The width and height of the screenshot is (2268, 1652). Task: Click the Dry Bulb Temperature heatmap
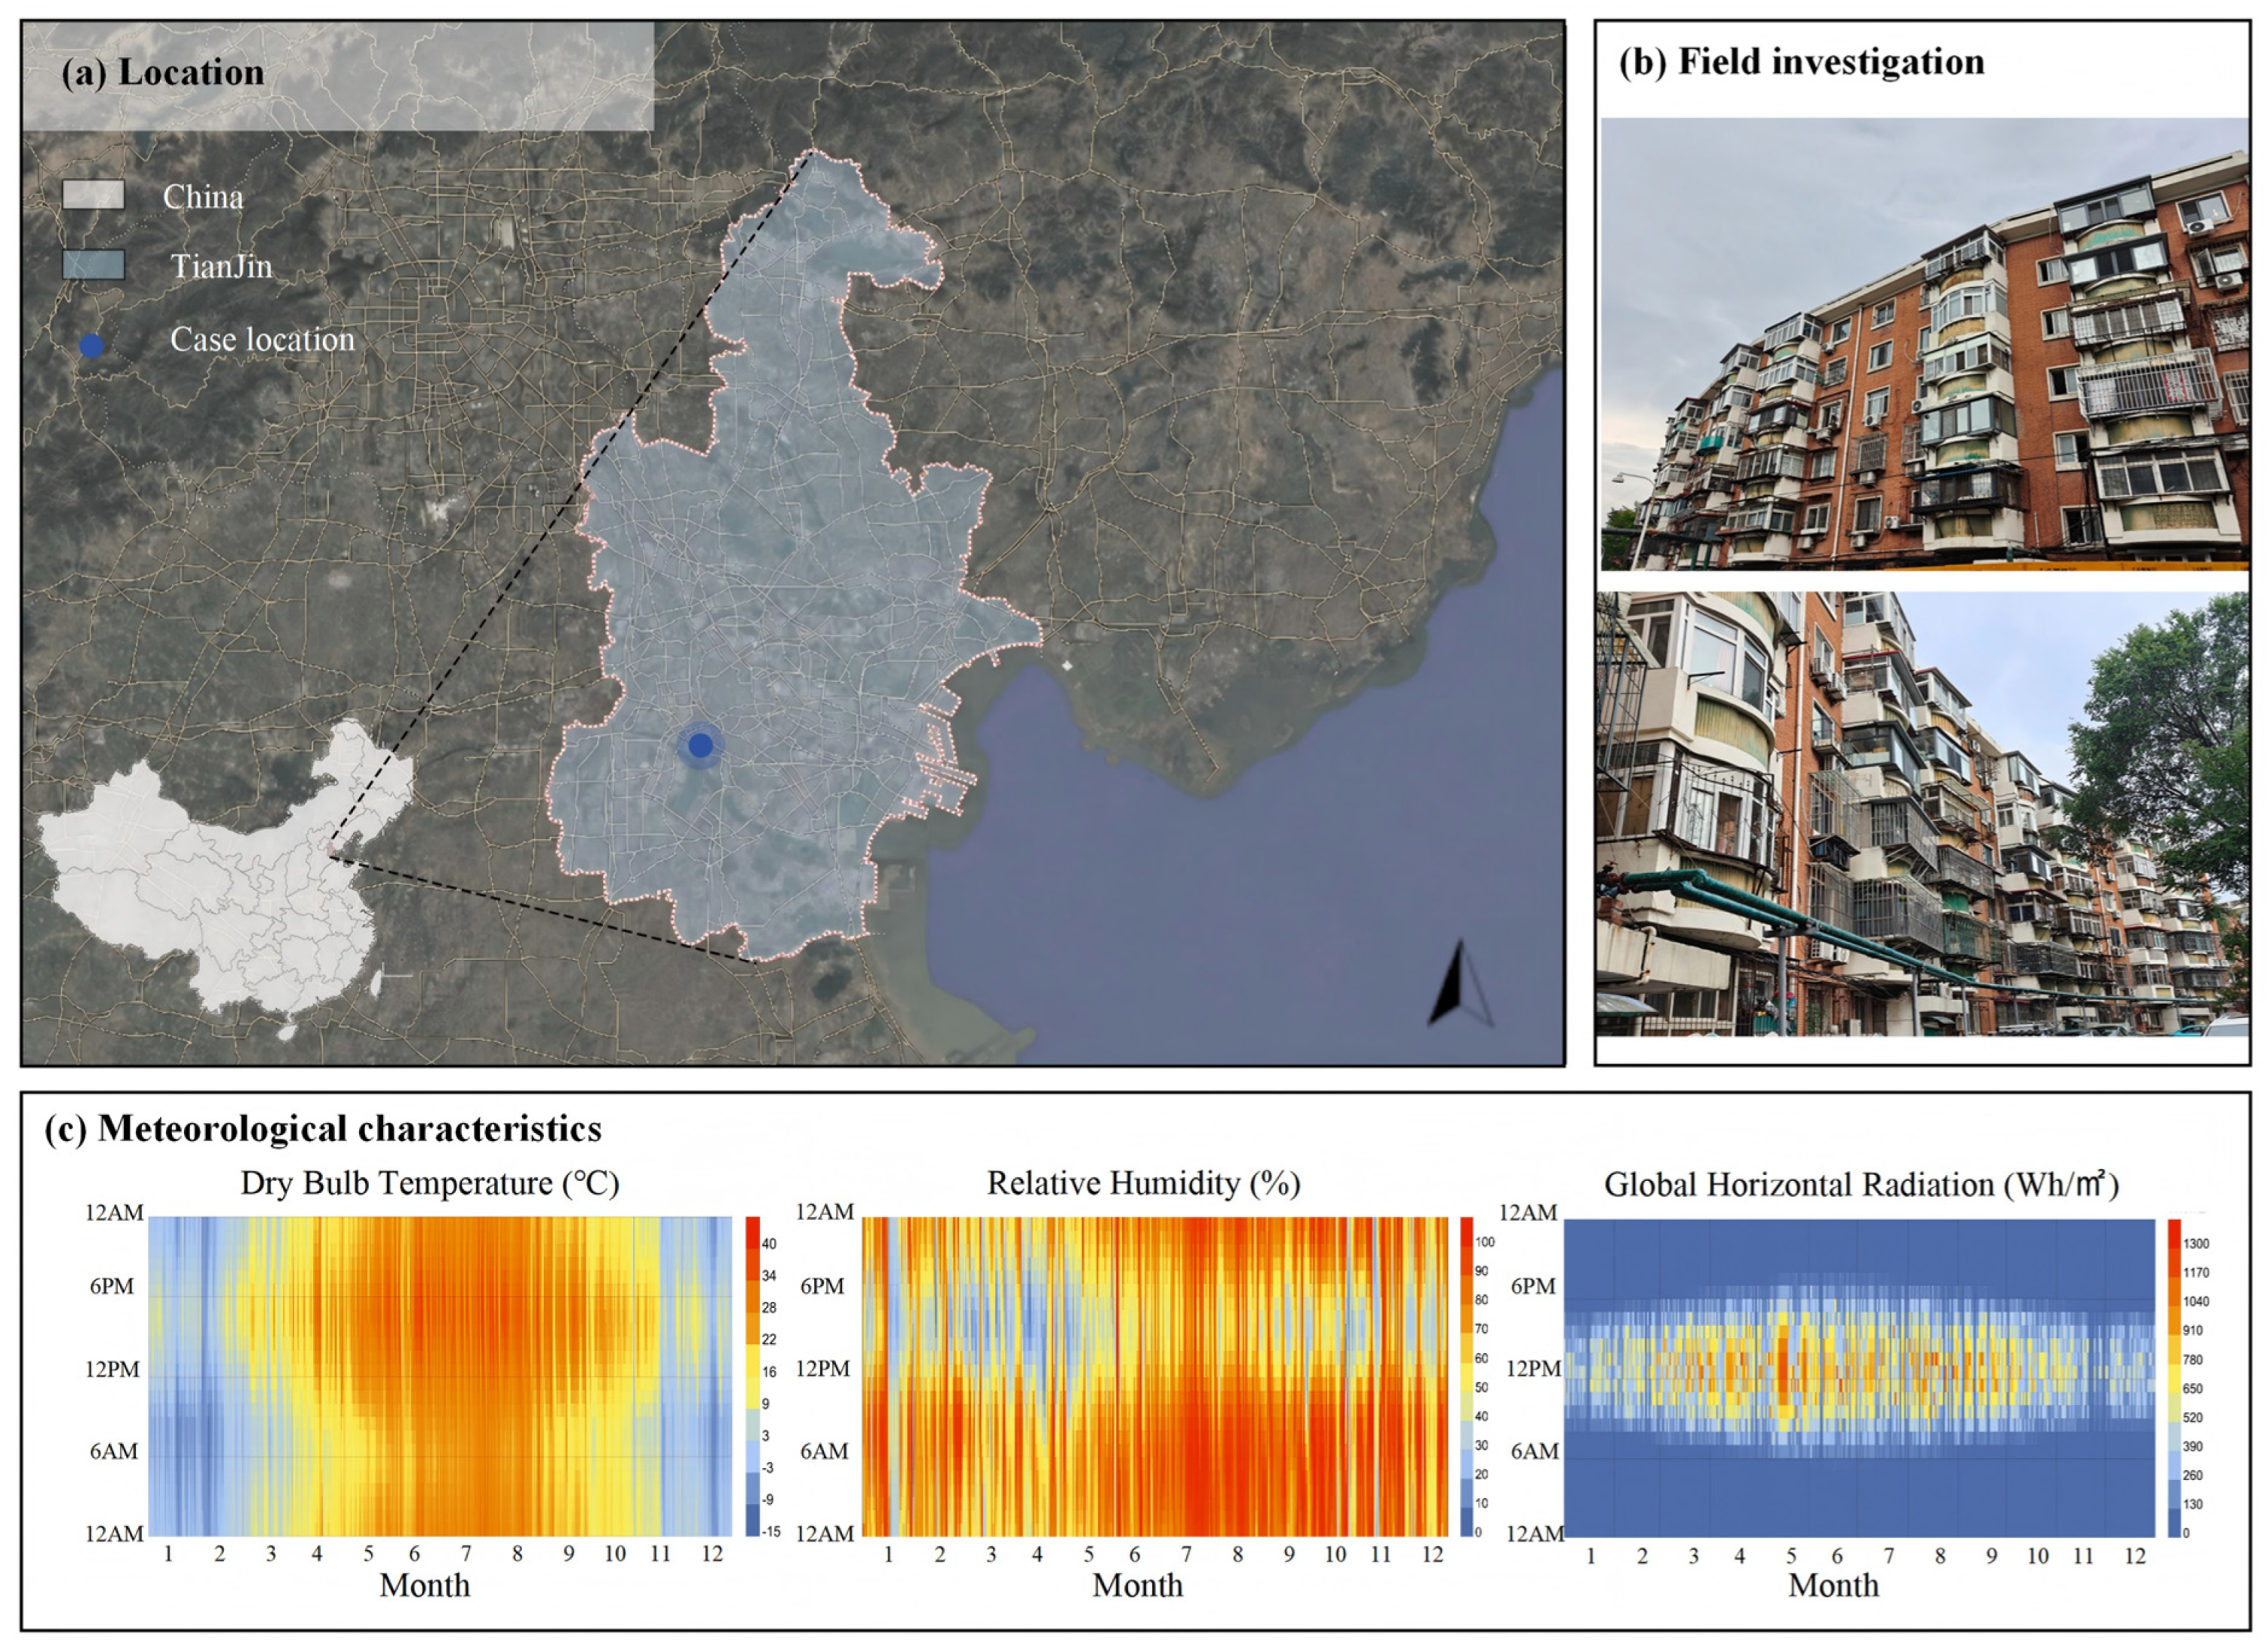[x=440, y=1376]
